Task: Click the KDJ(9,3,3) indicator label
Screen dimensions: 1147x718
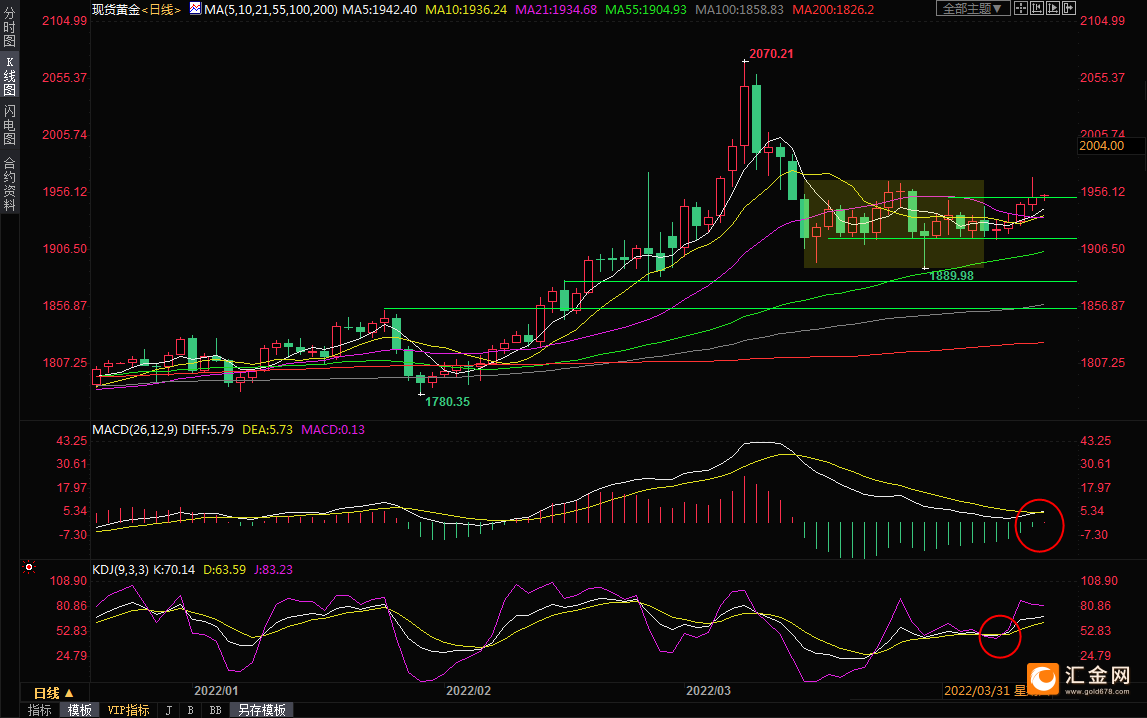Action: click(121, 570)
